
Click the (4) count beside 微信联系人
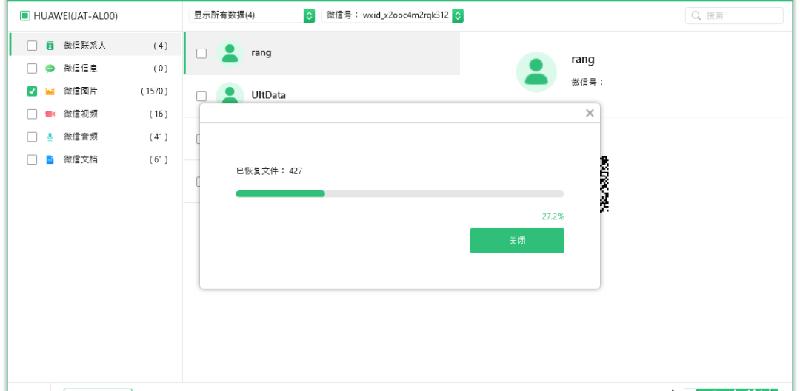point(160,45)
